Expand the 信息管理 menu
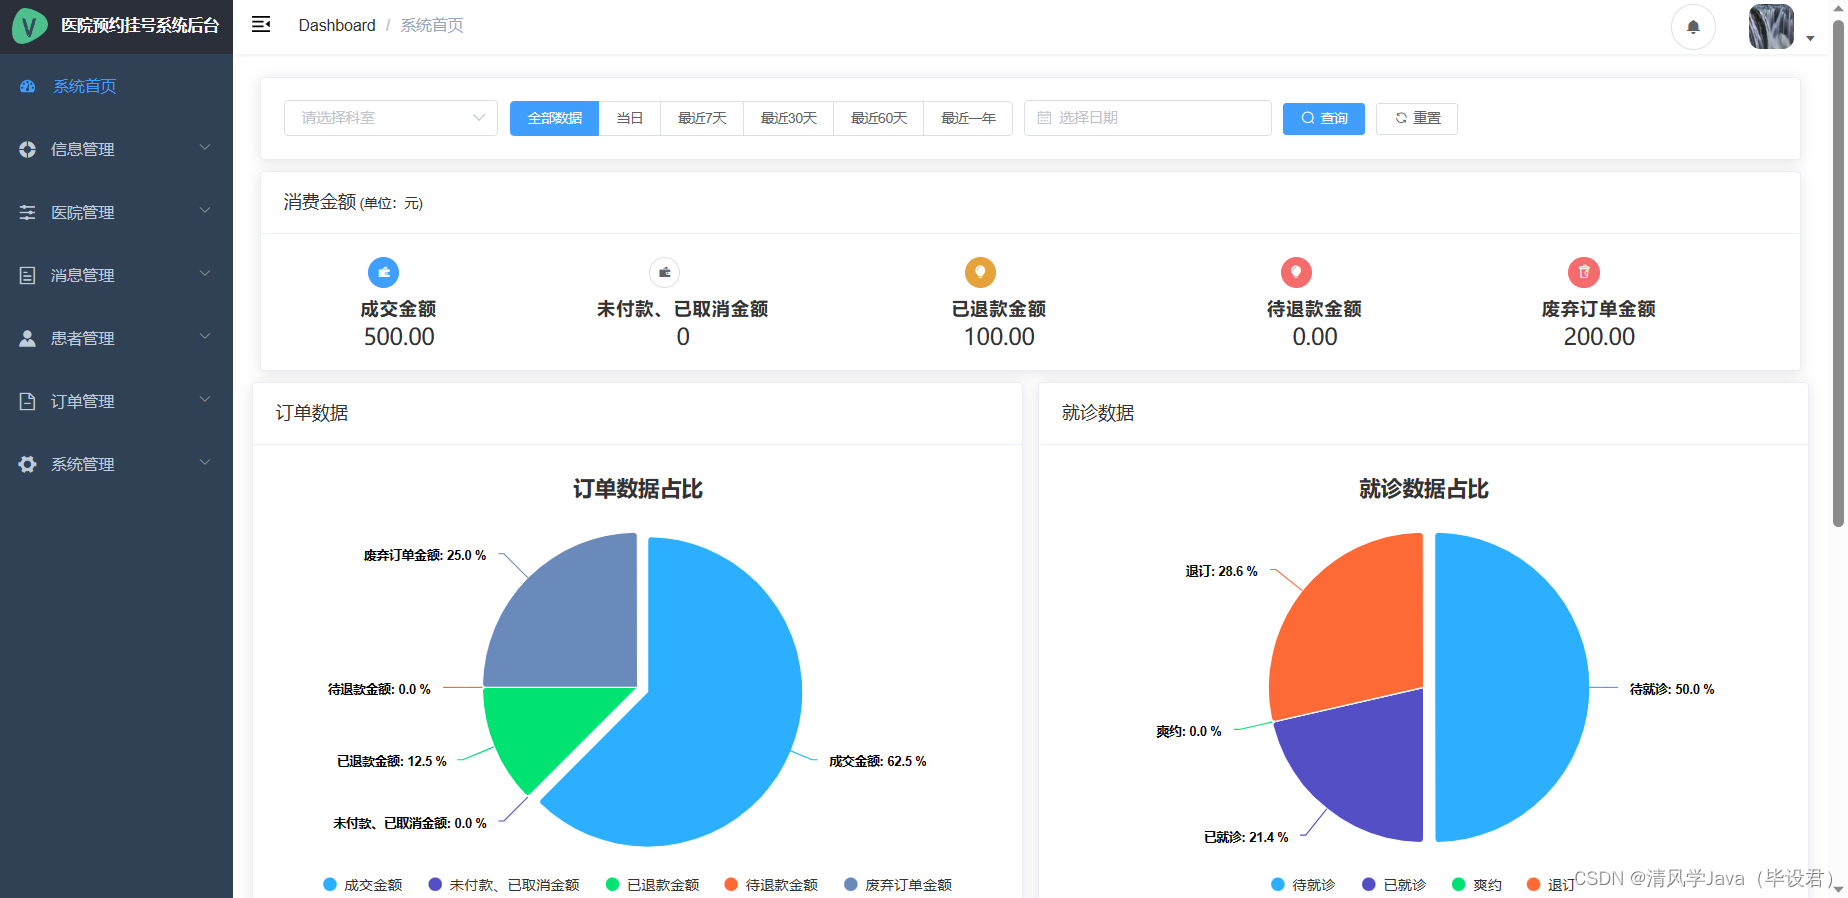 [116, 149]
